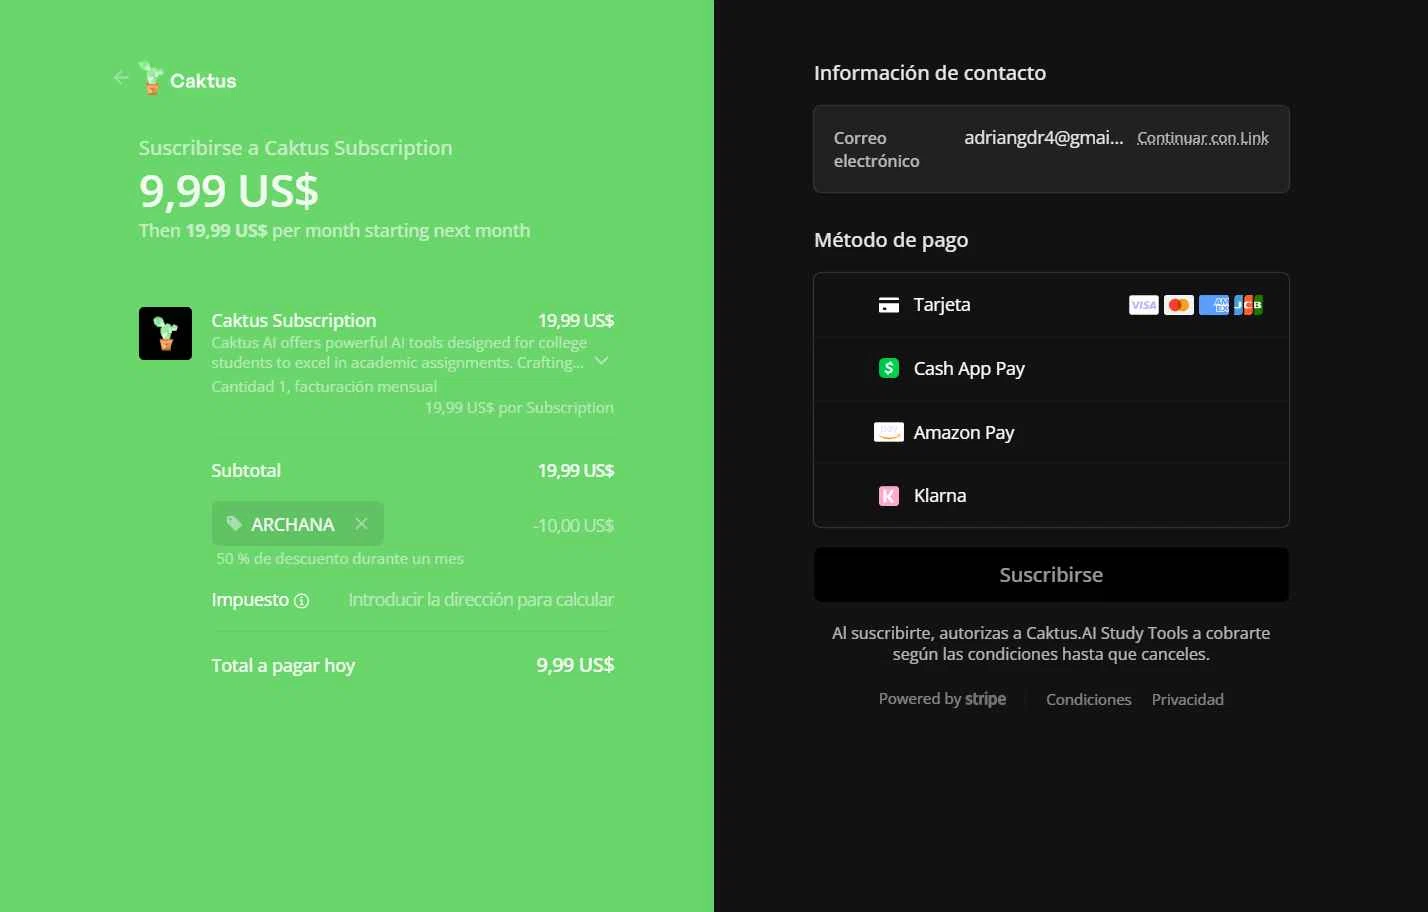Image resolution: width=1428 pixels, height=912 pixels.
Task: Click the Suscribirse button
Action: pos(1051,575)
